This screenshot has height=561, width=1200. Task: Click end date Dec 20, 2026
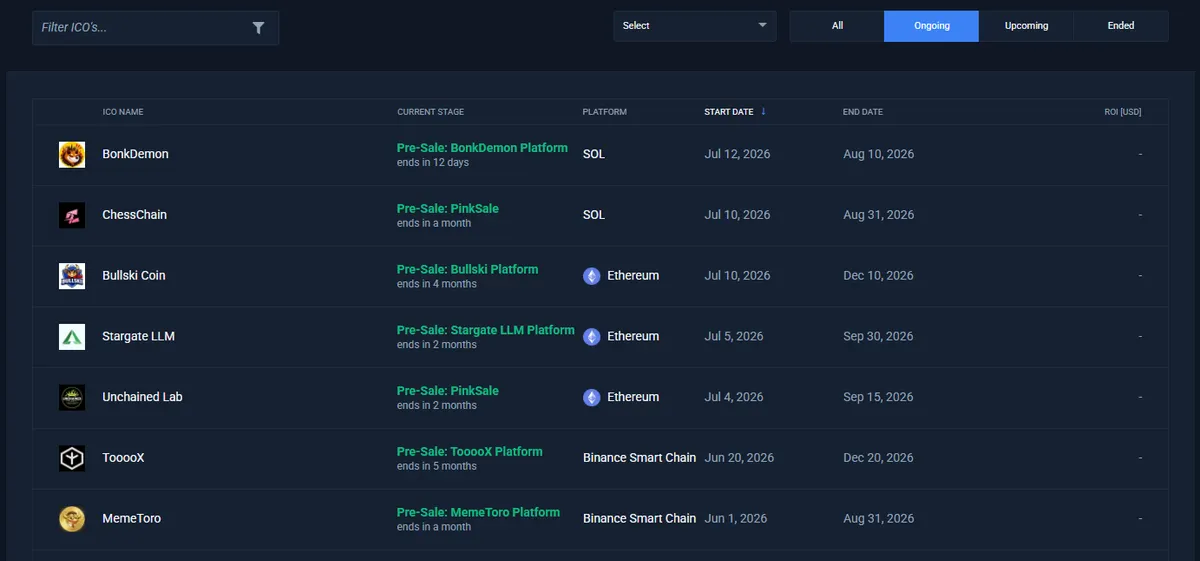pos(878,458)
